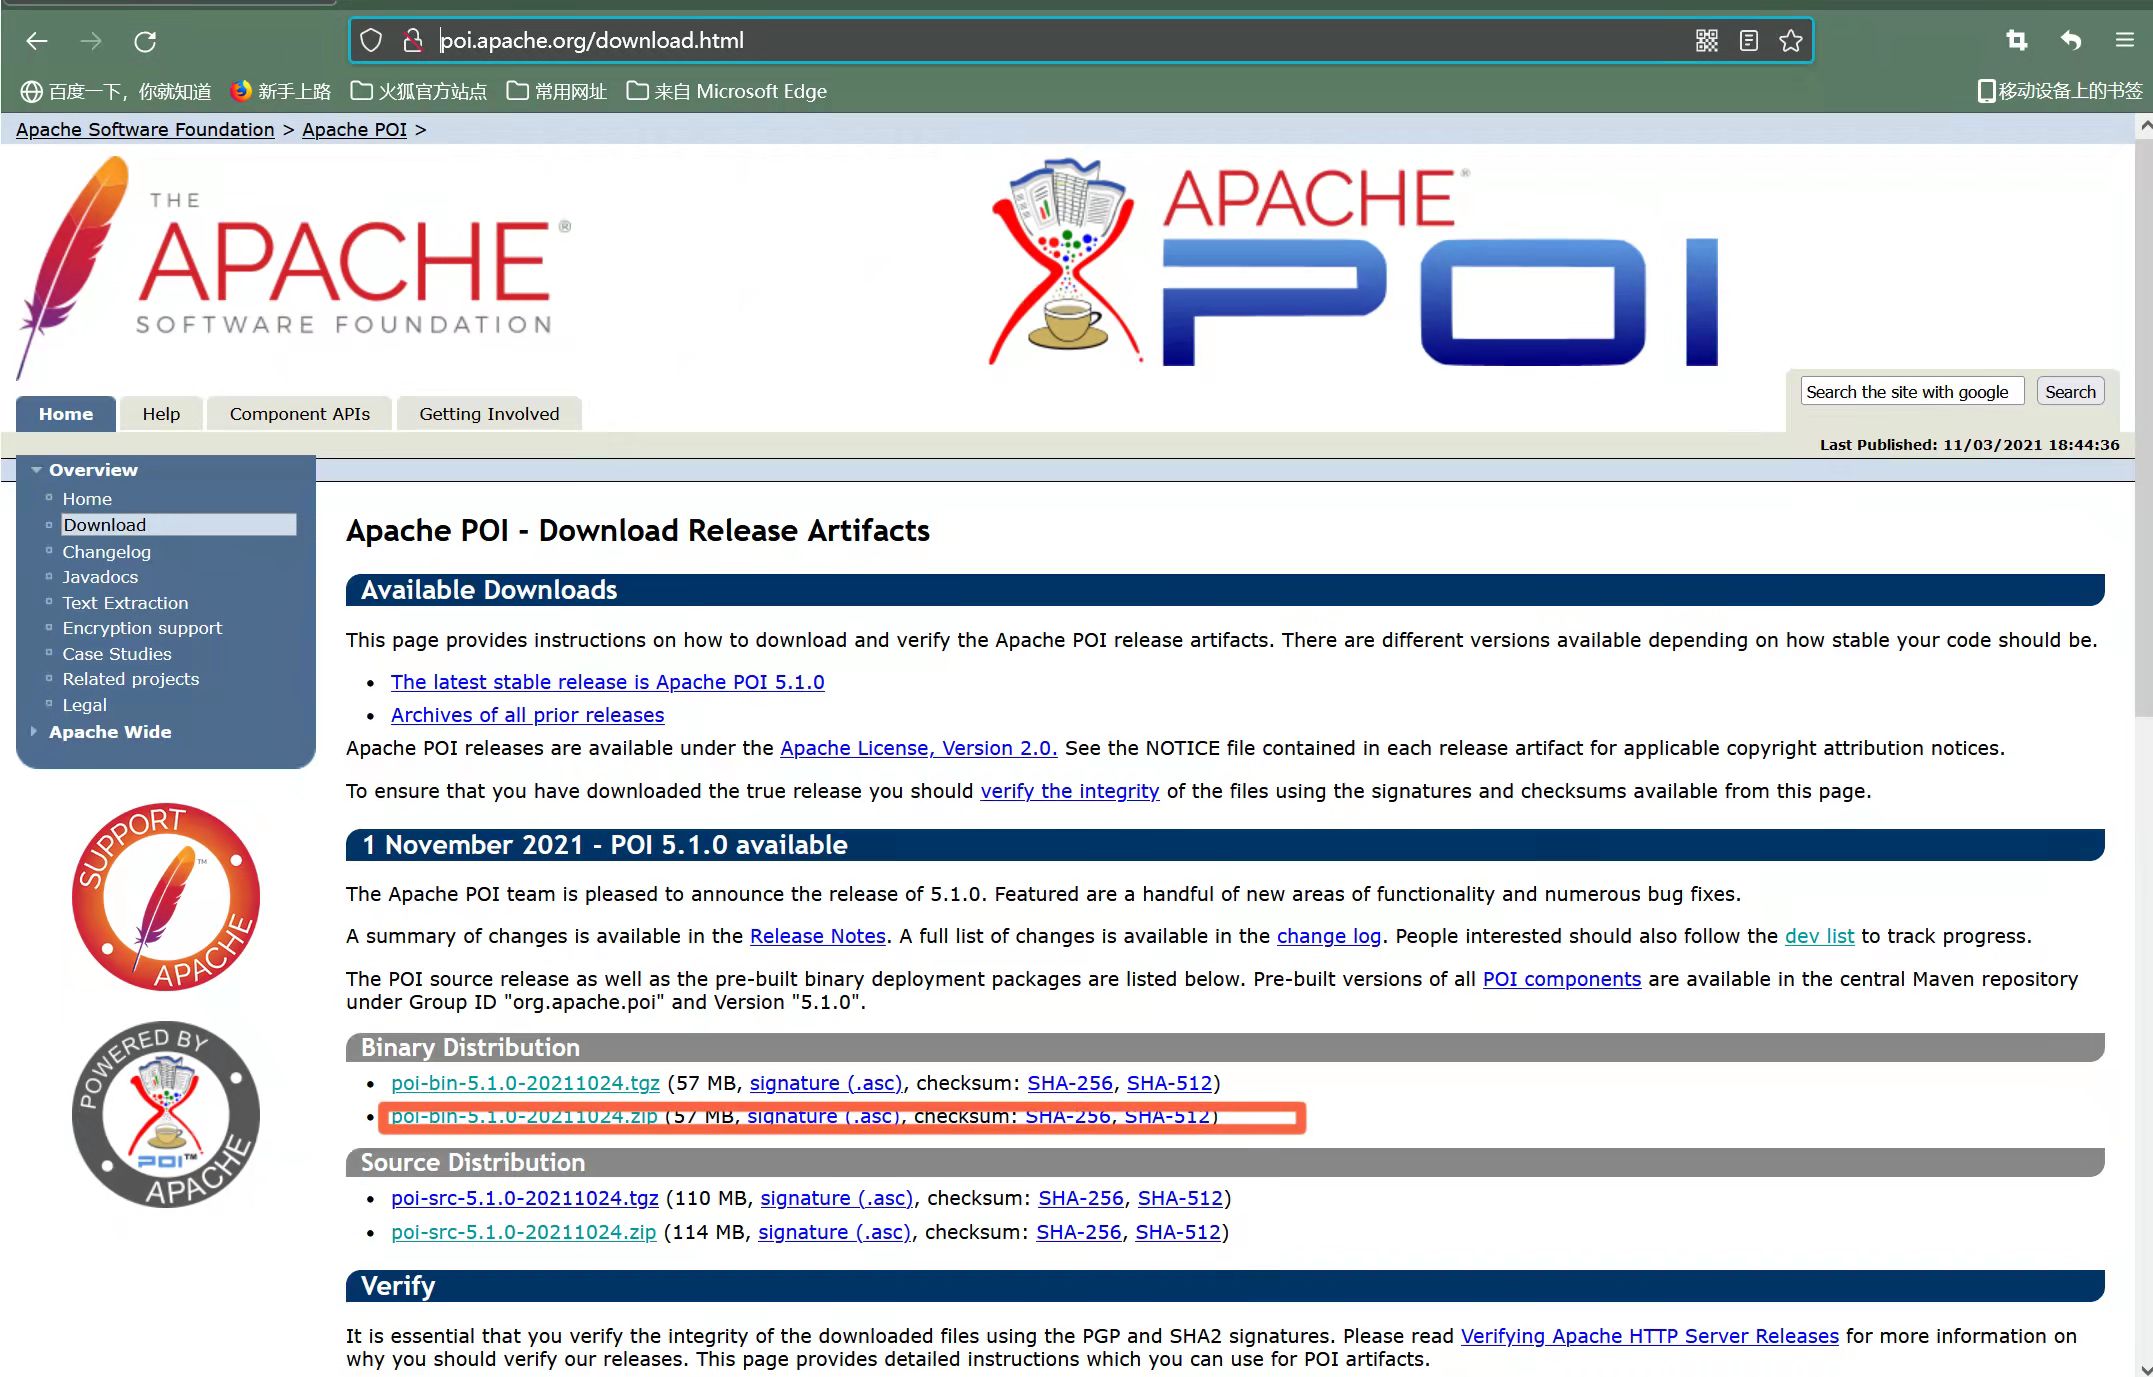
Task: Open the Apache License, Version 2.0 link
Action: point(918,748)
